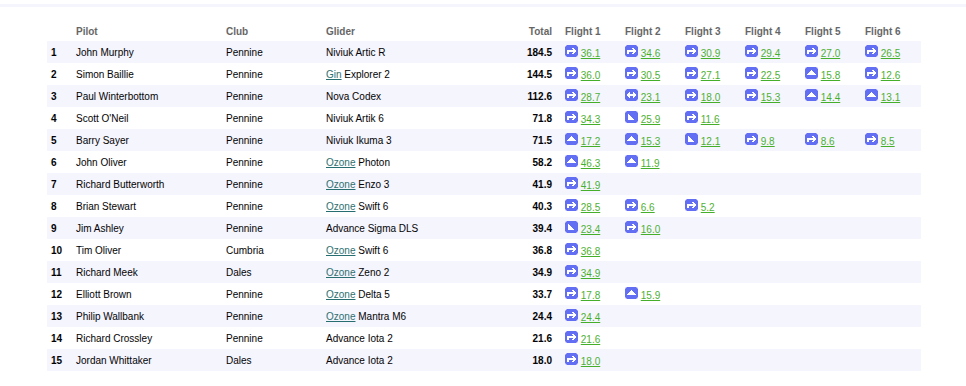Click the icon beside Richard Butterworth's 41.9 flight
Image resolution: width=966 pixels, height=386 pixels.
click(x=571, y=183)
